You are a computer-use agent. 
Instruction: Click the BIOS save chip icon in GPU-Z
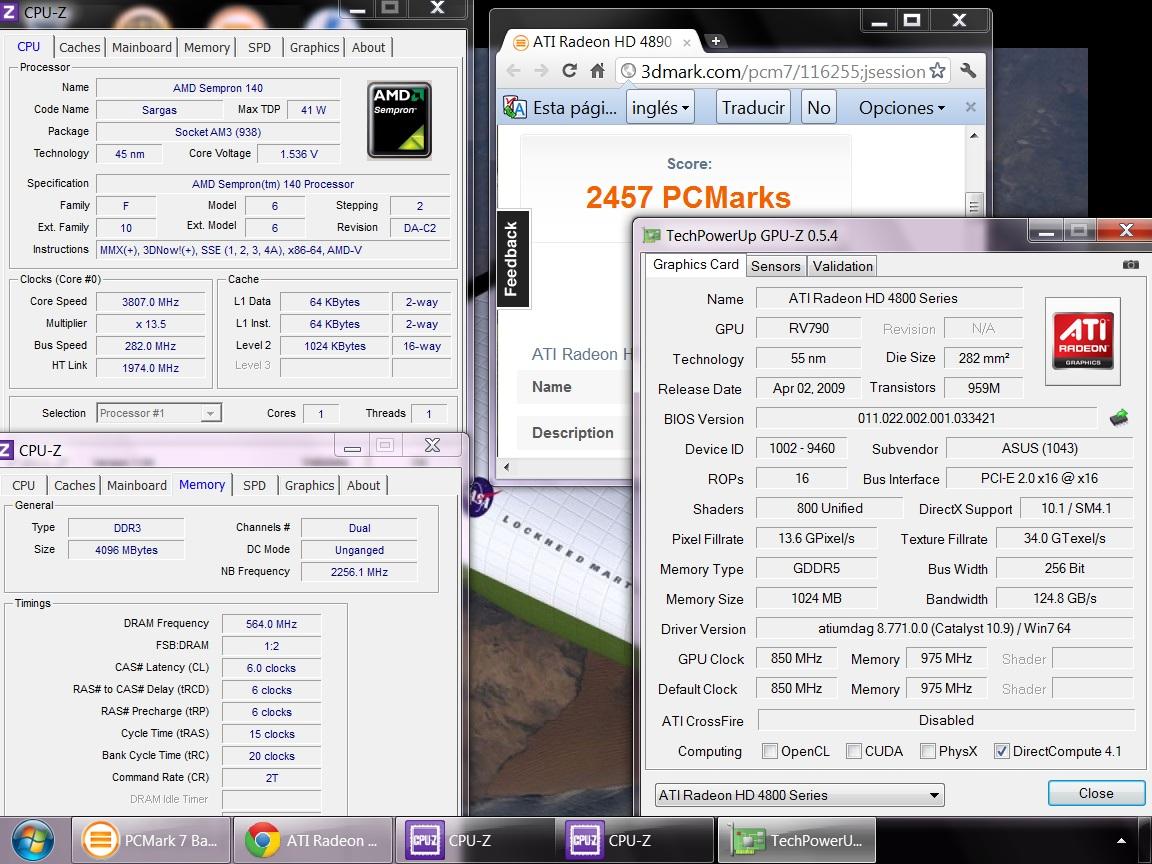(x=1118, y=418)
